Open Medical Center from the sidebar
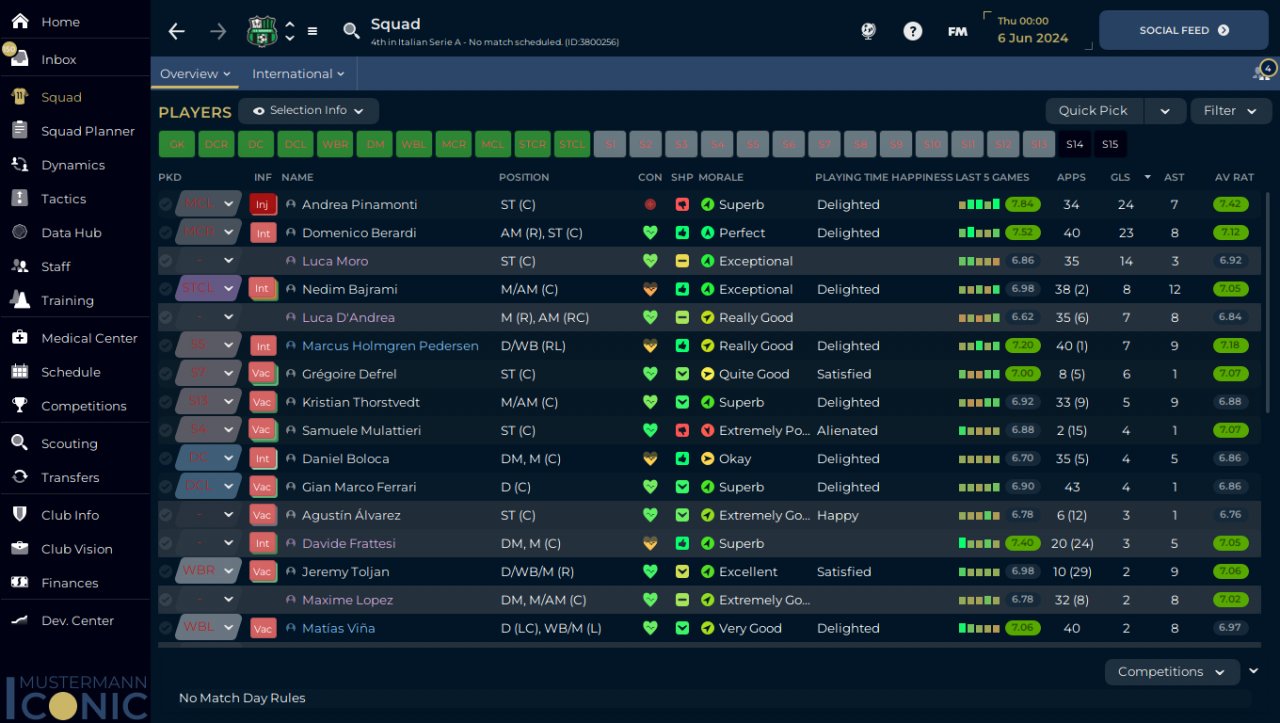The height and width of the screenshot is (723, 1280). tap(89, 338)
